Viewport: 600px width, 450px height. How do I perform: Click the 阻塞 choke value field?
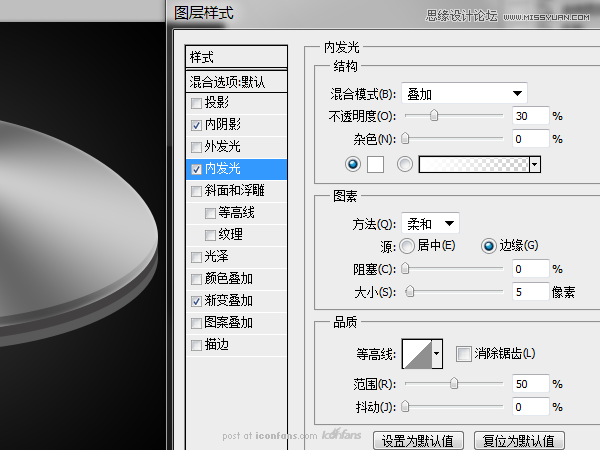click(531, 269)
